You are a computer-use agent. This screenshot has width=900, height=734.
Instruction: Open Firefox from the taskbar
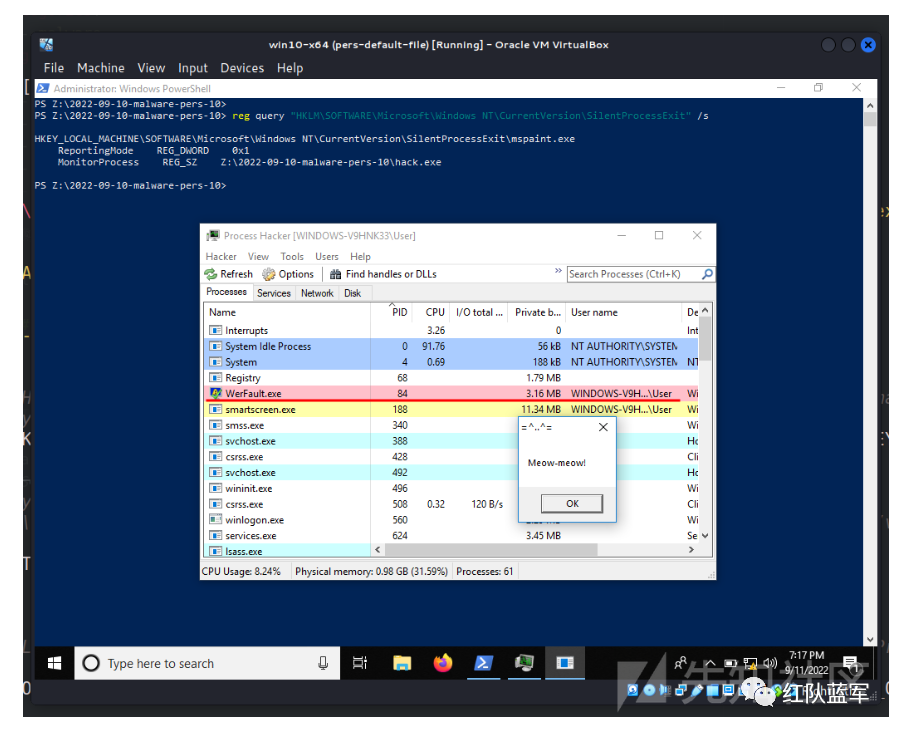(443, 663)
